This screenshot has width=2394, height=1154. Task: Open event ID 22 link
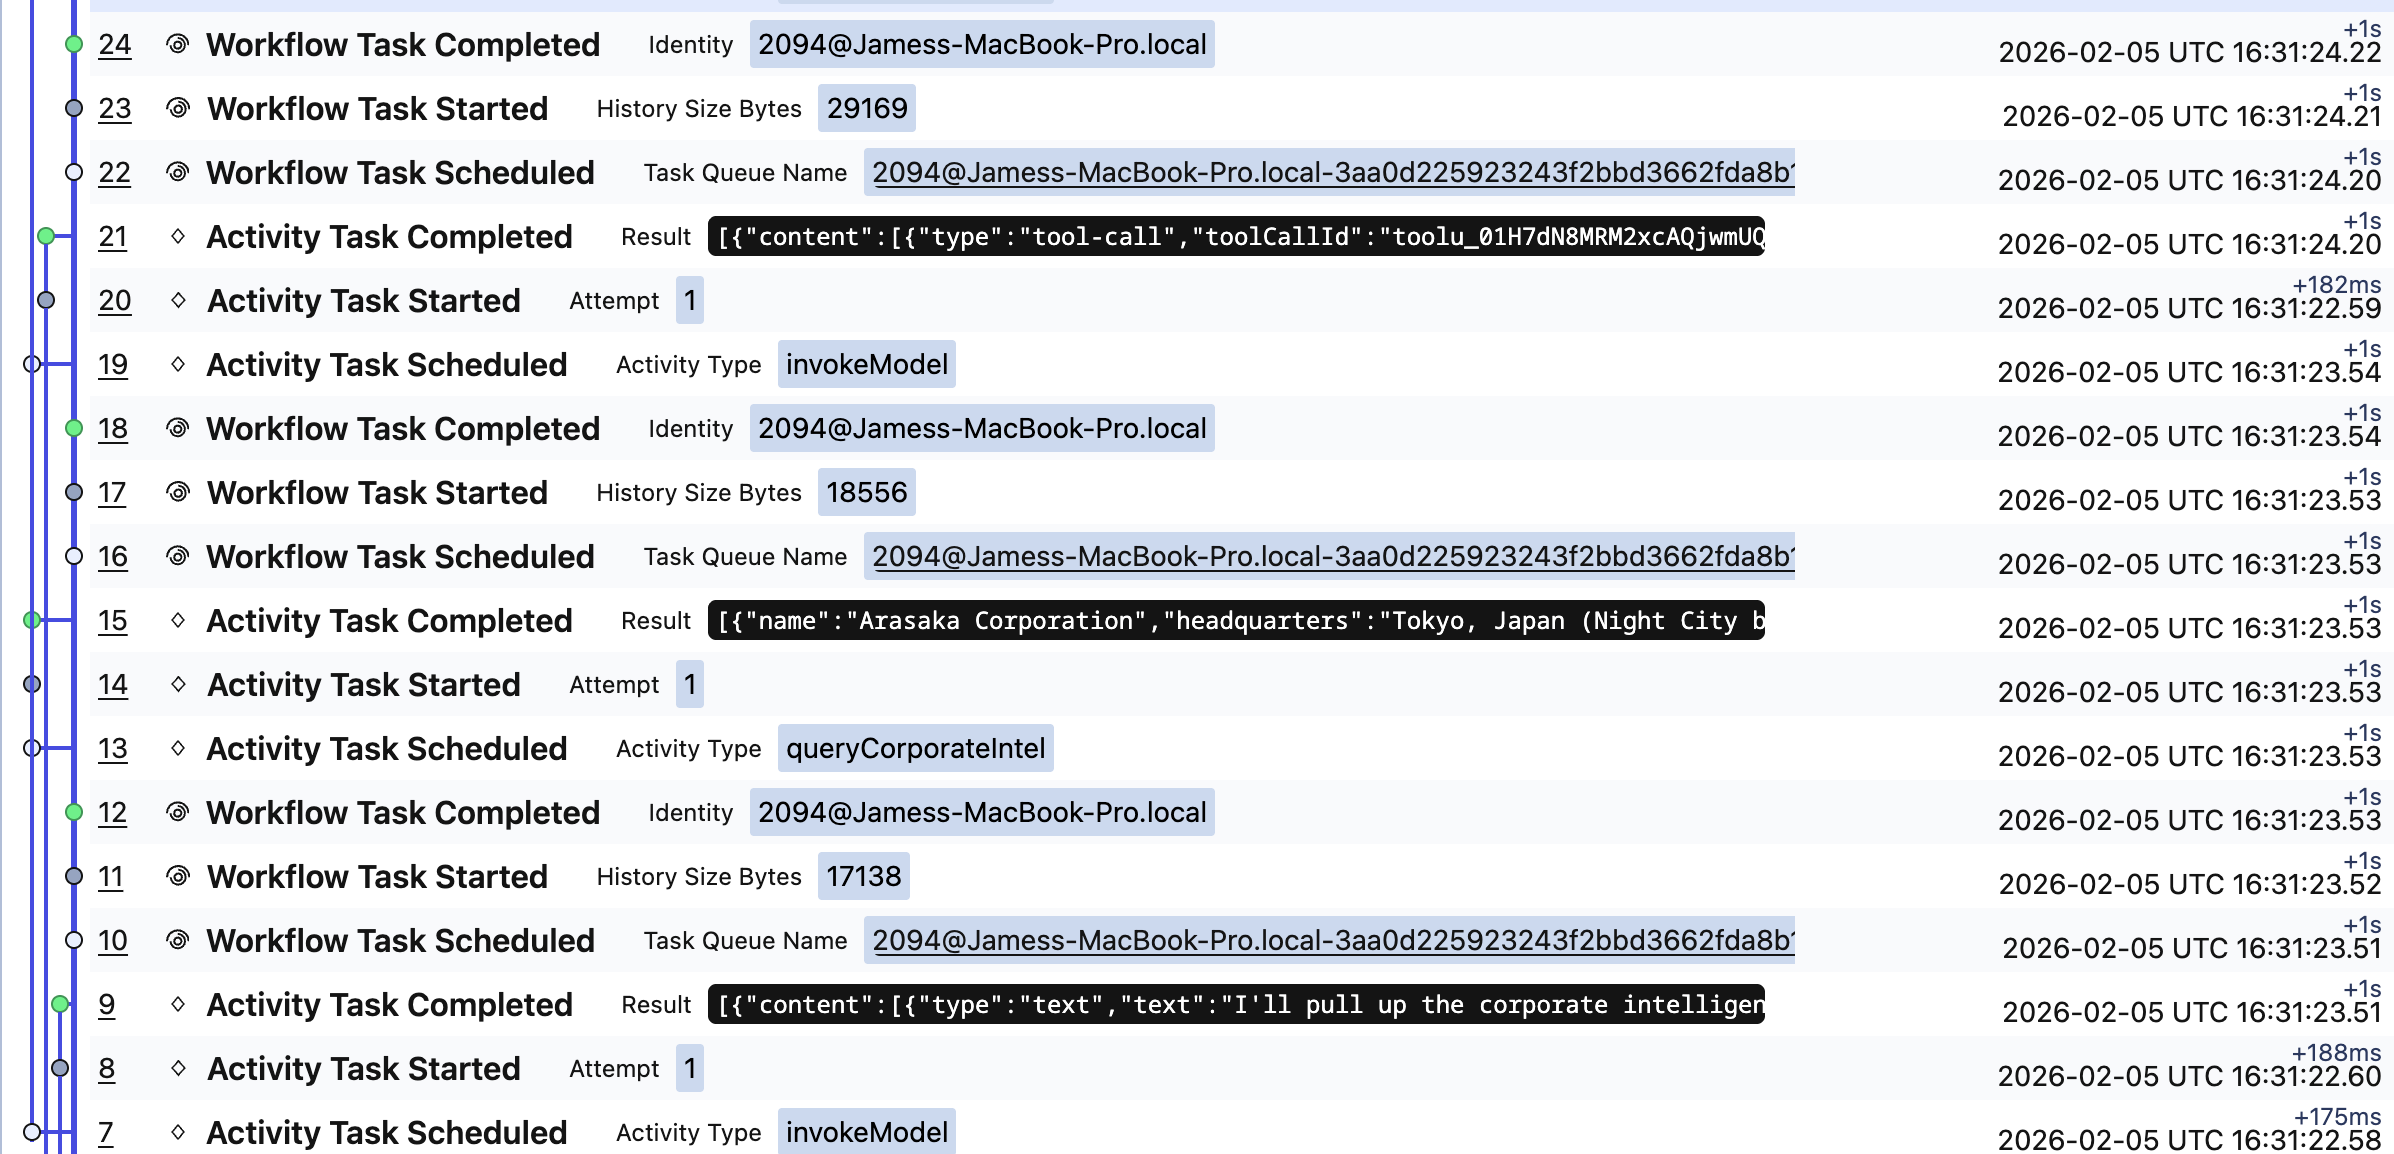point(114,173)
